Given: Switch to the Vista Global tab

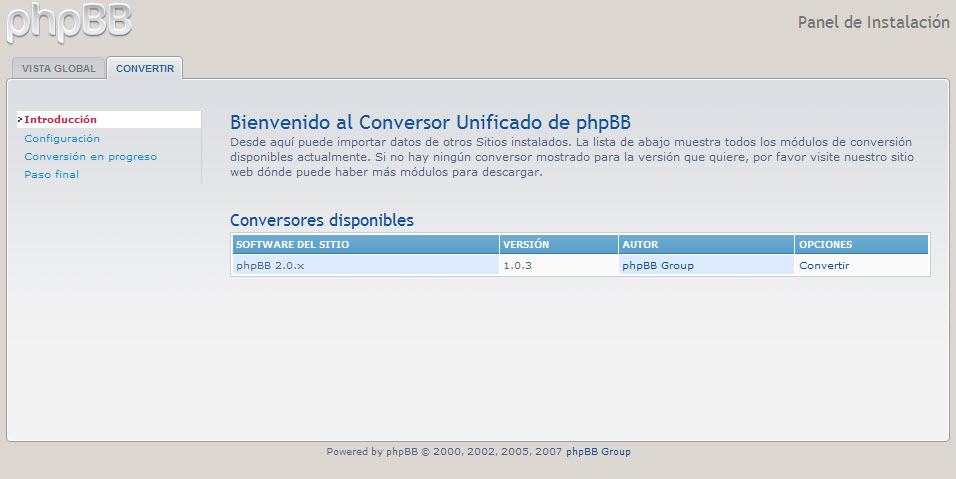Looking at the screenshot, I should (x=59, y=69).
